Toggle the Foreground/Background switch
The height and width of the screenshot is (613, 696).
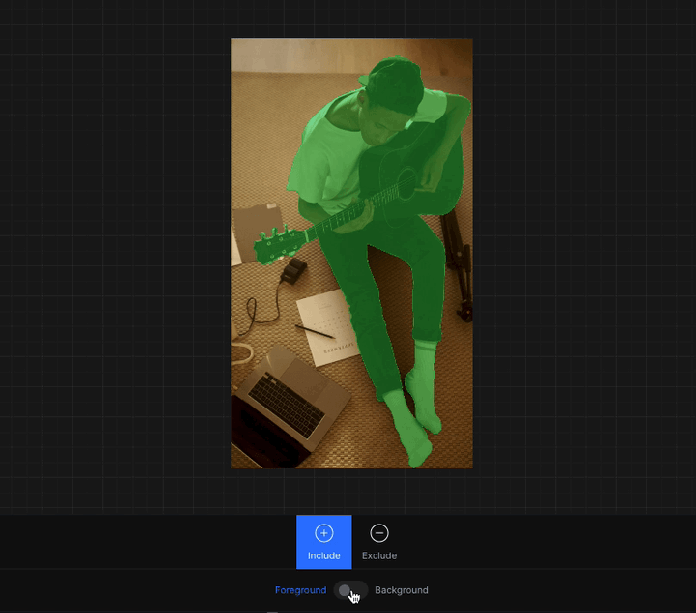351,590
